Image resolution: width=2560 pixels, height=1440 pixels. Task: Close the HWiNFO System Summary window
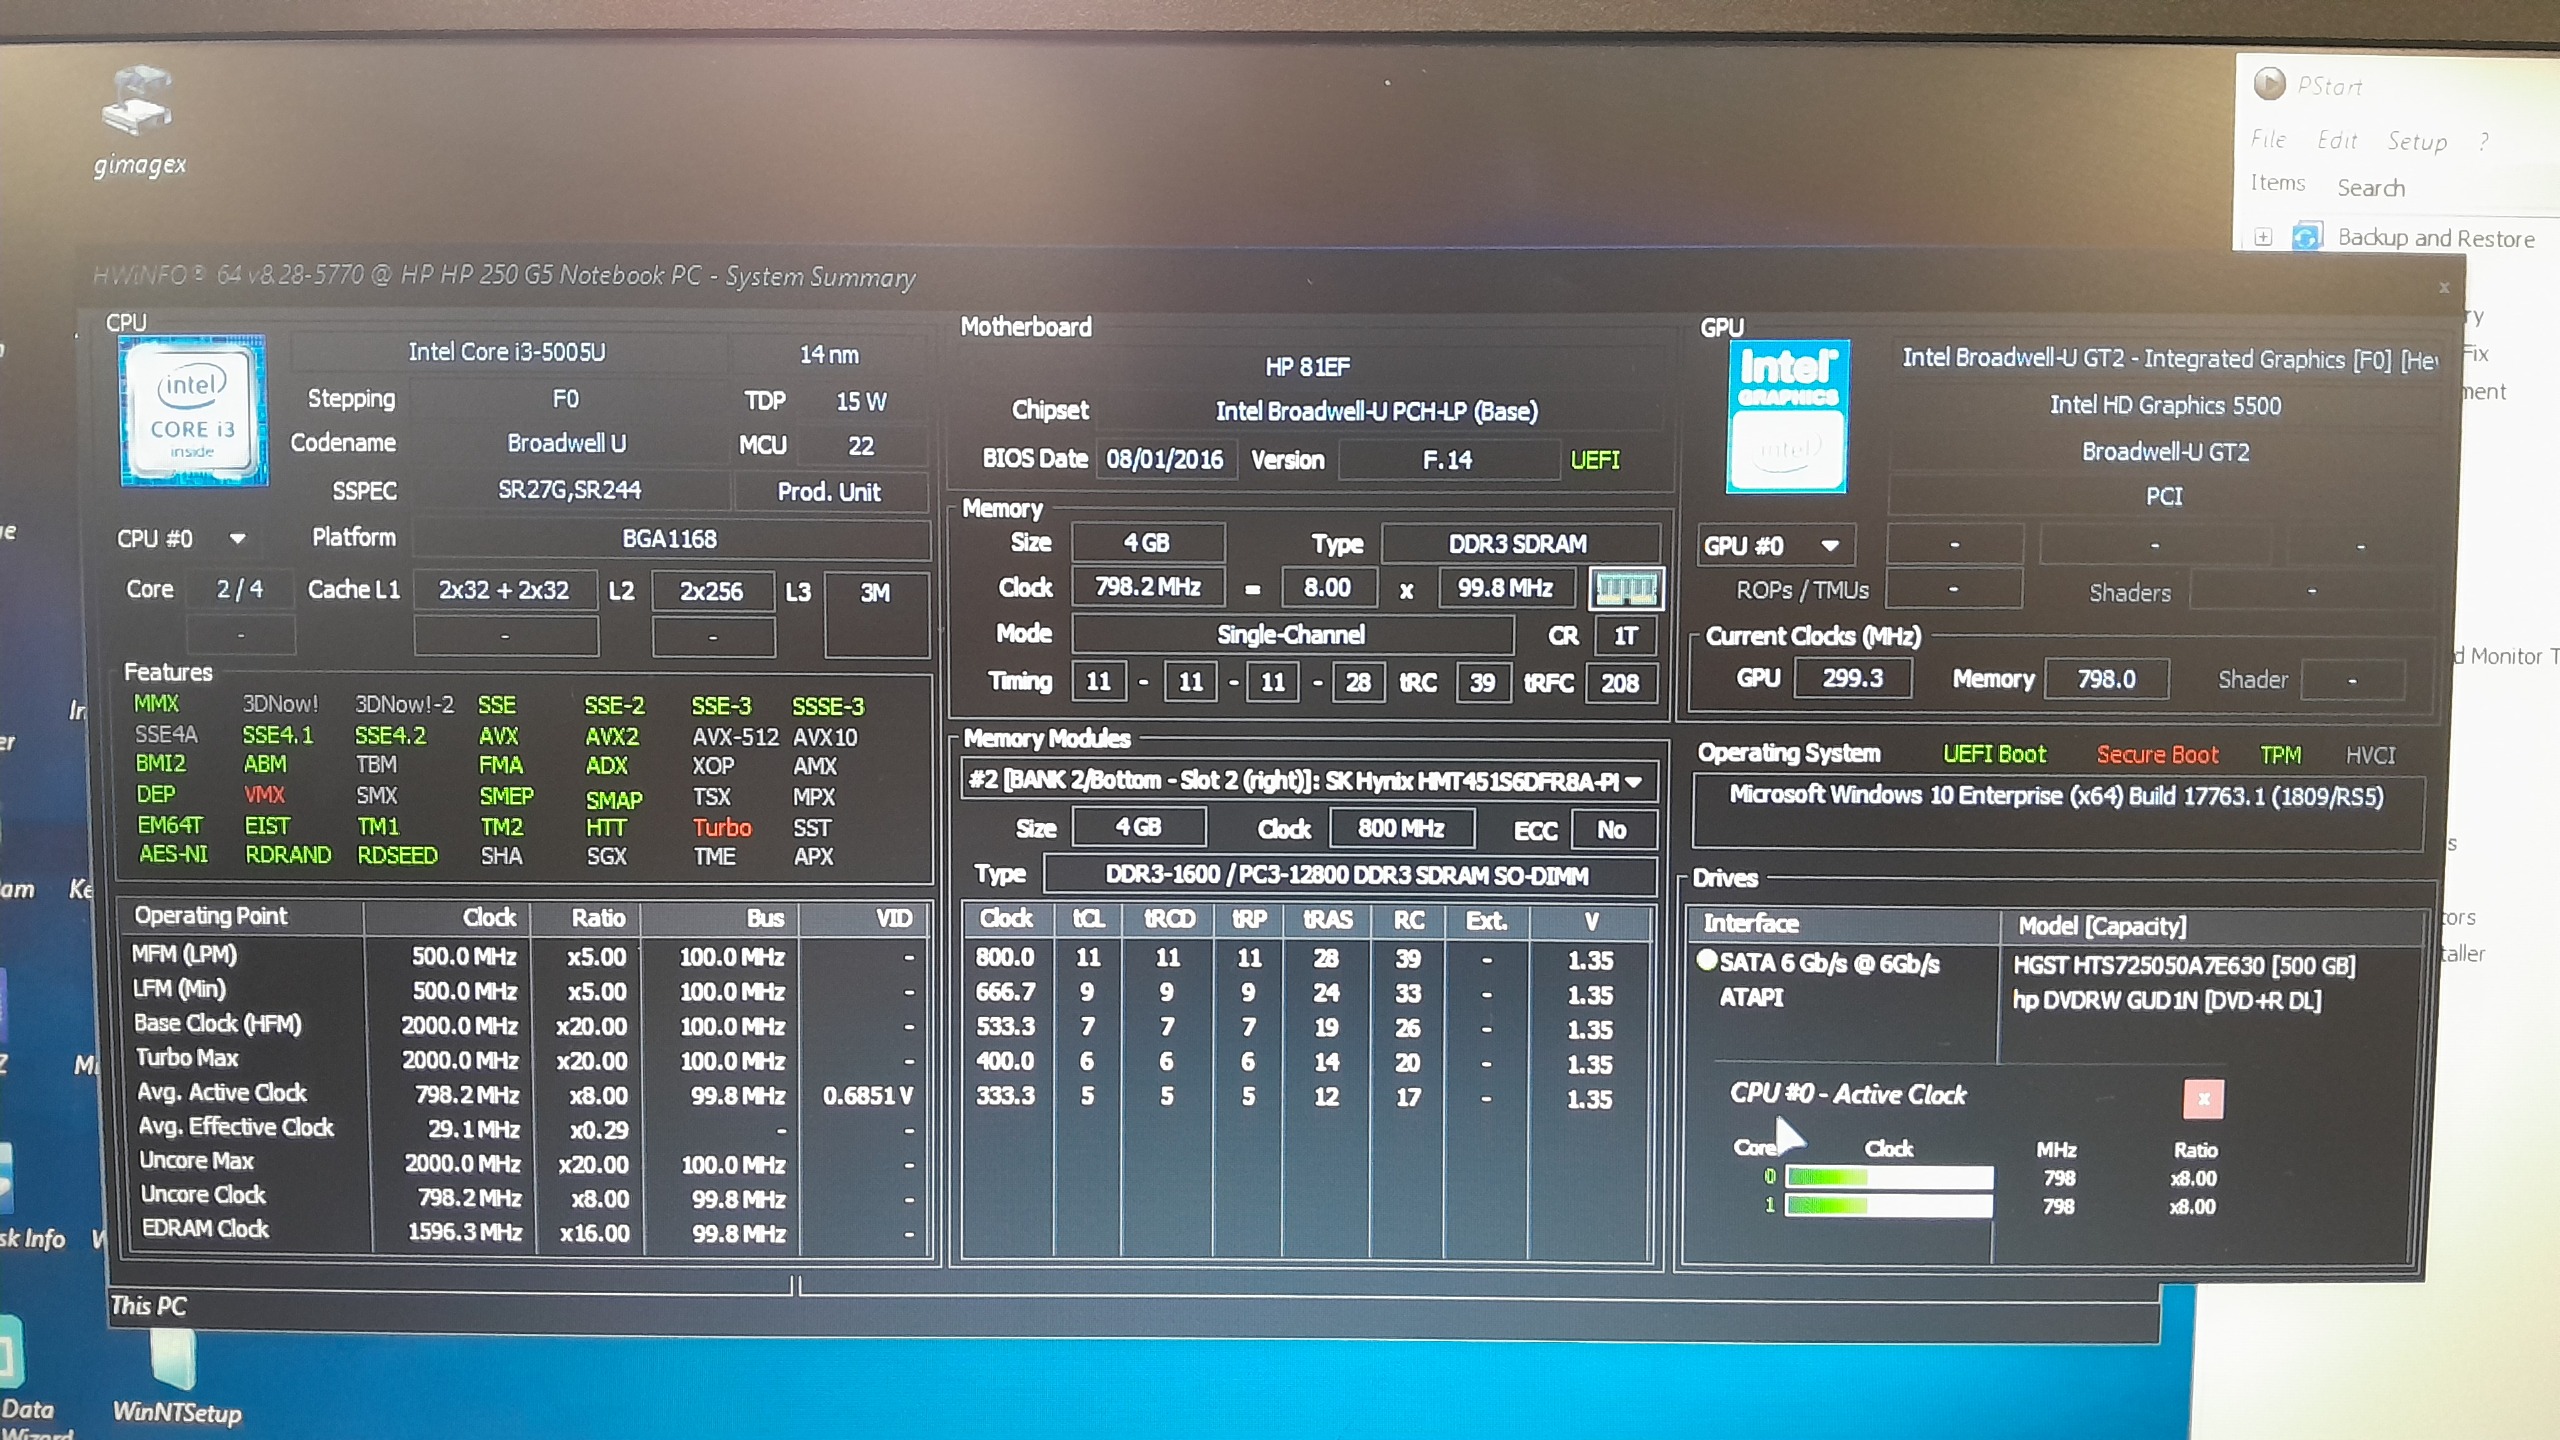pos(2444,288)
